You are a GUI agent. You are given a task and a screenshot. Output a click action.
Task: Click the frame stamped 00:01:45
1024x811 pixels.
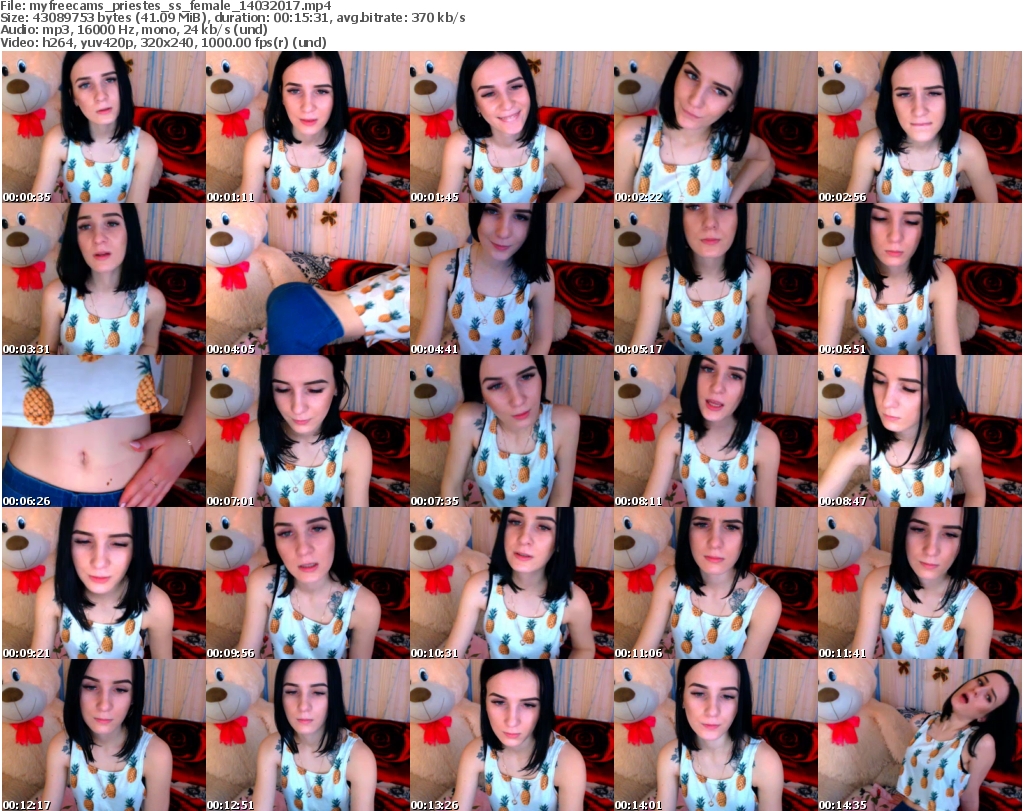coord(511,127)
